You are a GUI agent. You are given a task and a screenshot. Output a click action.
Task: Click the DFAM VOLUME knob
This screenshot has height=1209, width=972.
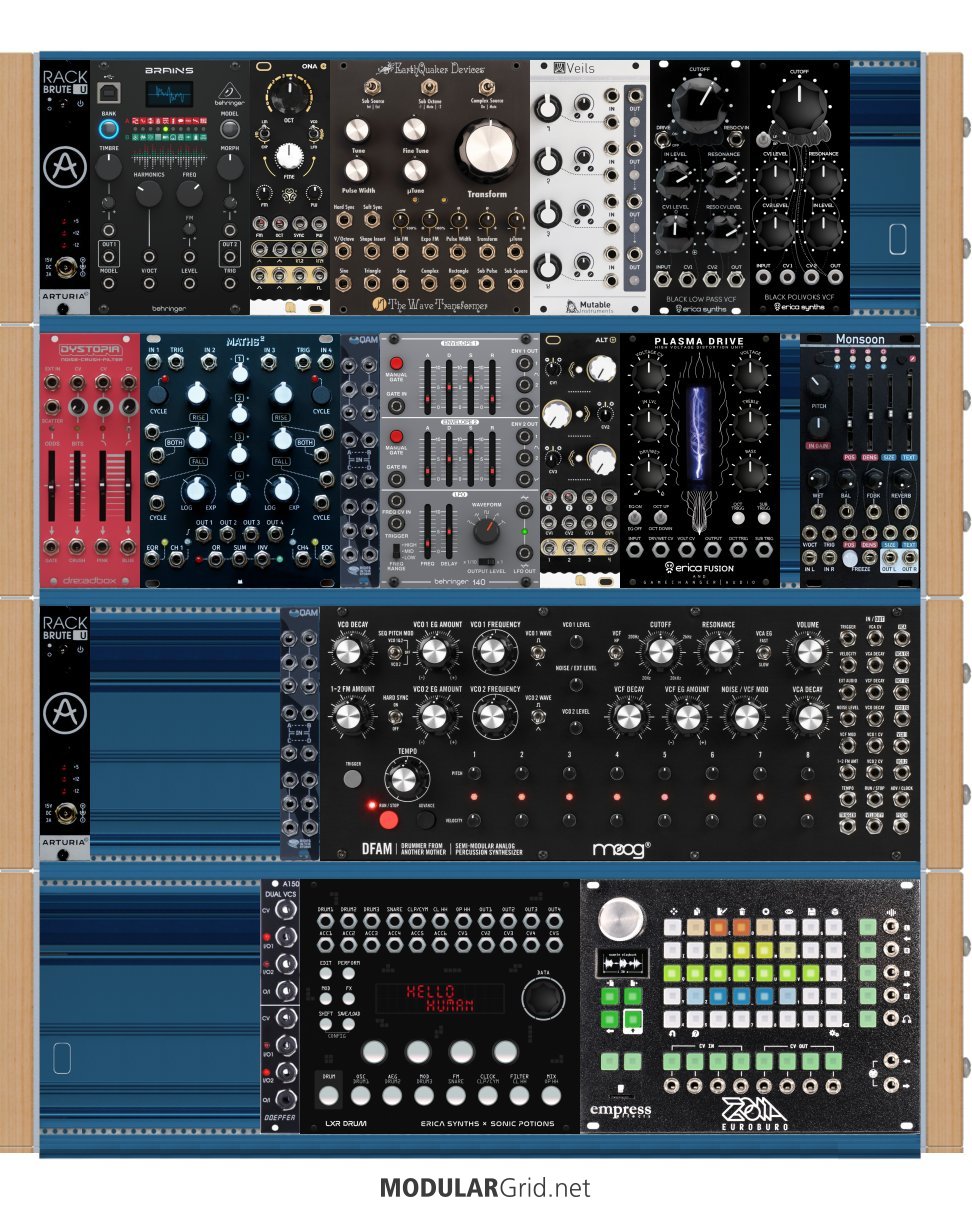(807, 654)
